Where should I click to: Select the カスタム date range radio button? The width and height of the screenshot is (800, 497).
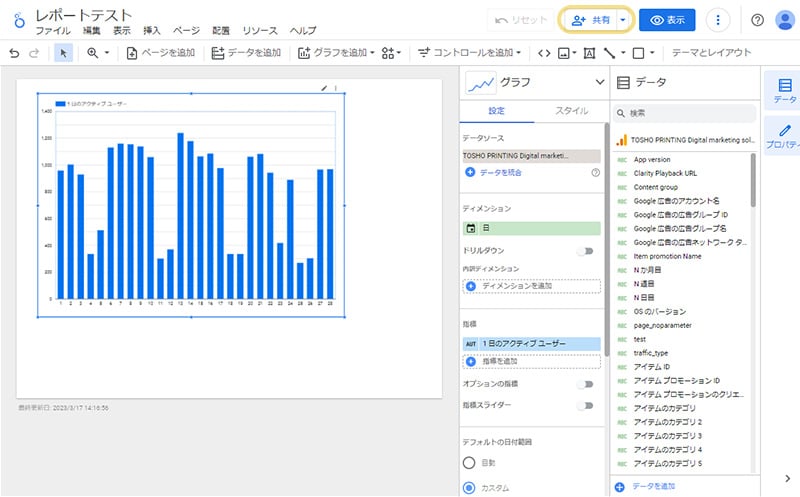[469, 488]
